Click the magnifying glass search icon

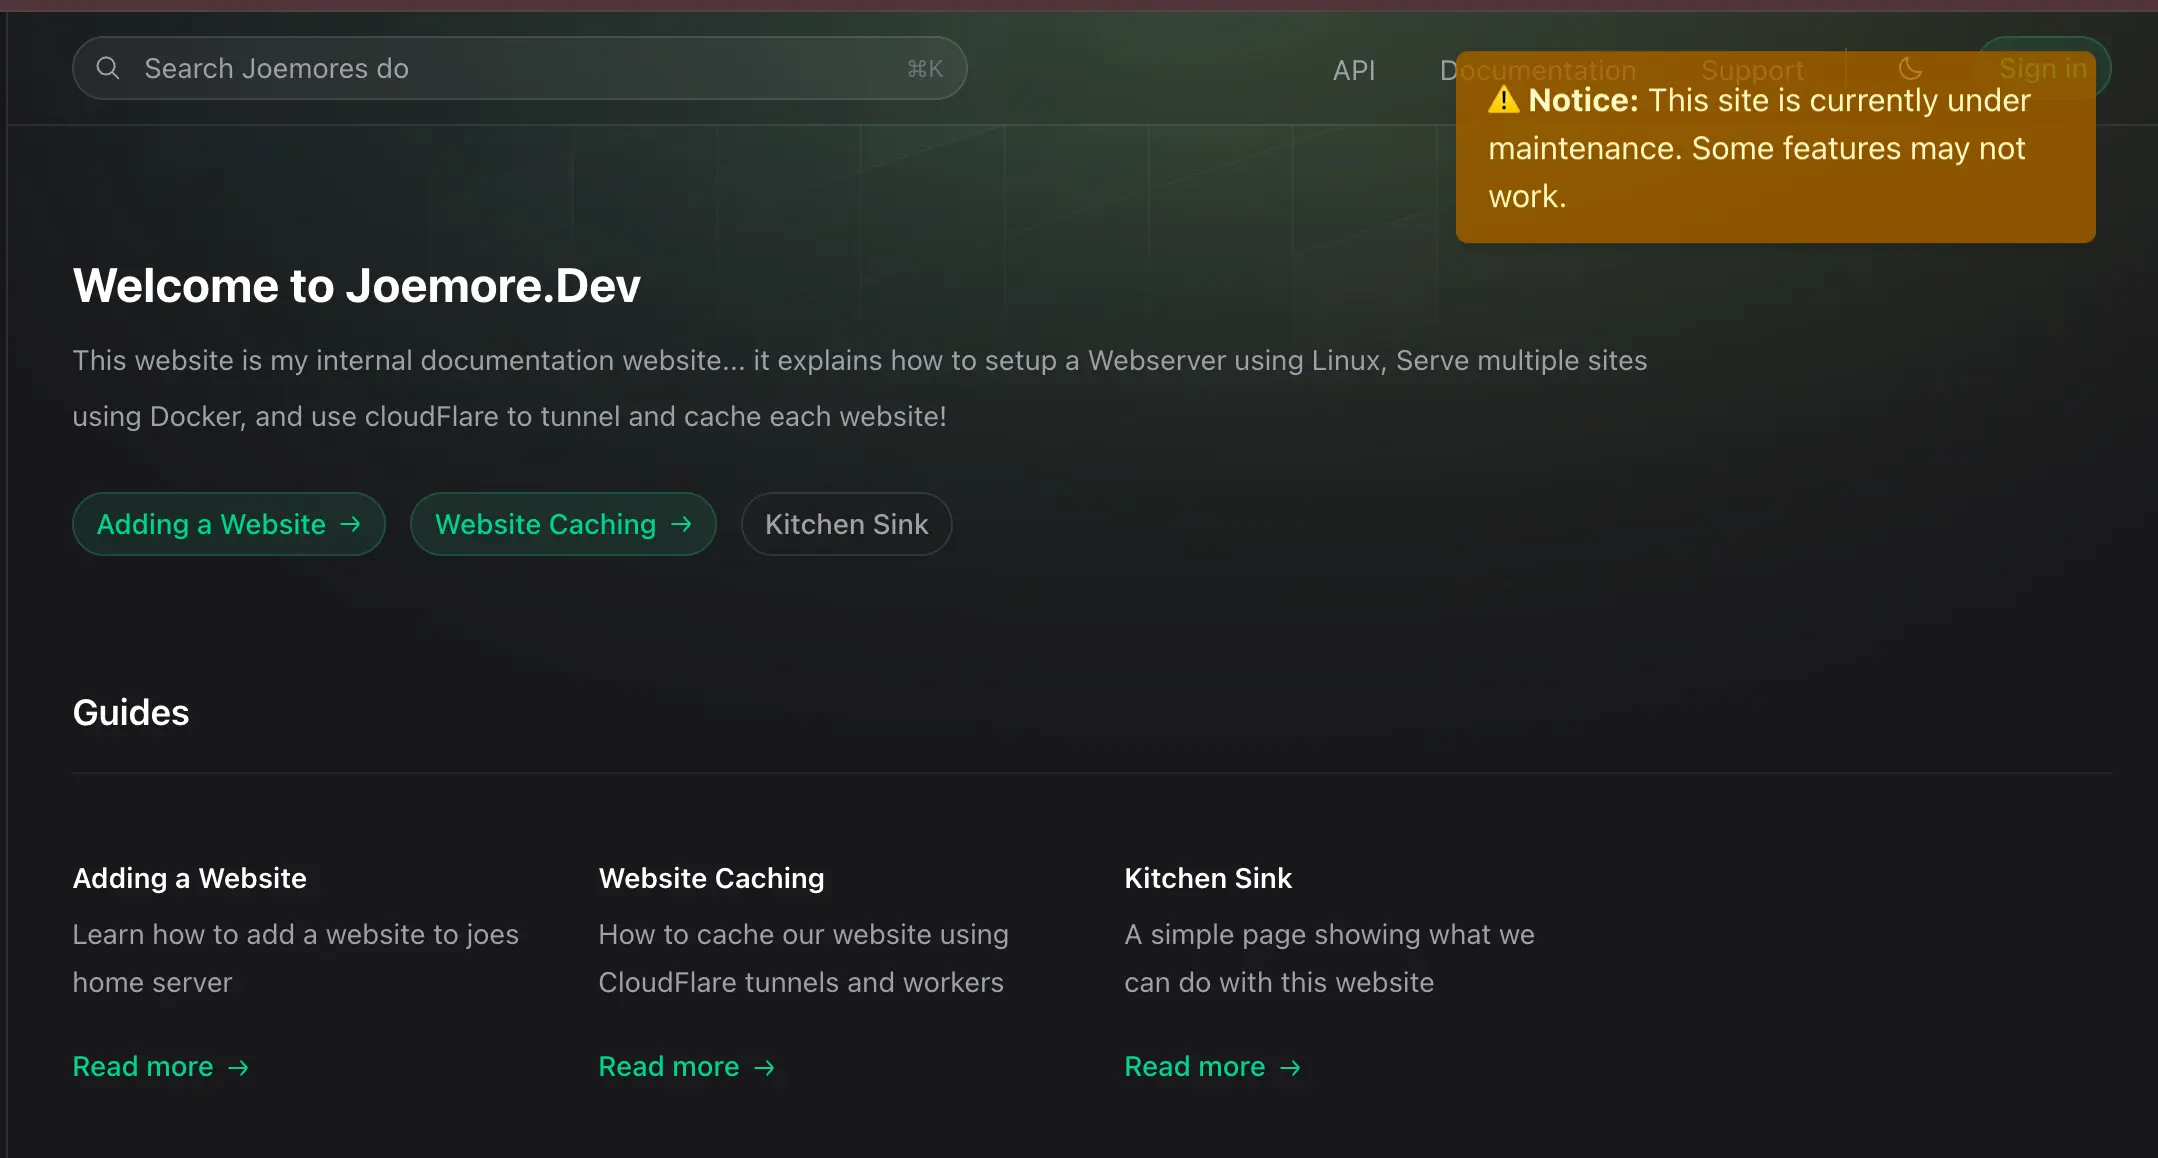tap(108, 68)
